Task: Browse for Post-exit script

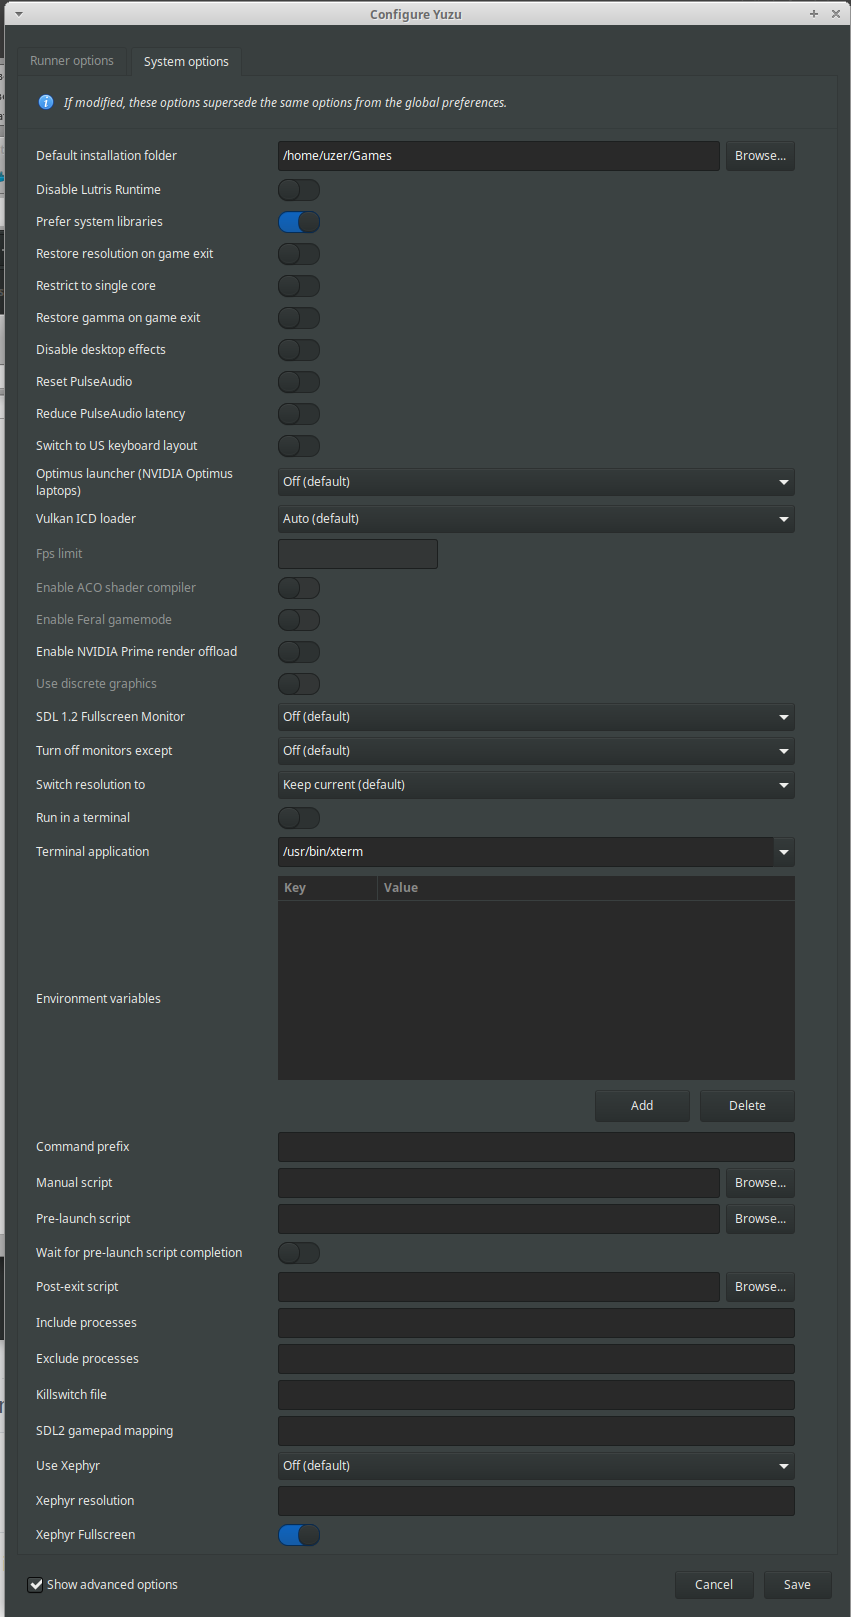Action: 760,1287
